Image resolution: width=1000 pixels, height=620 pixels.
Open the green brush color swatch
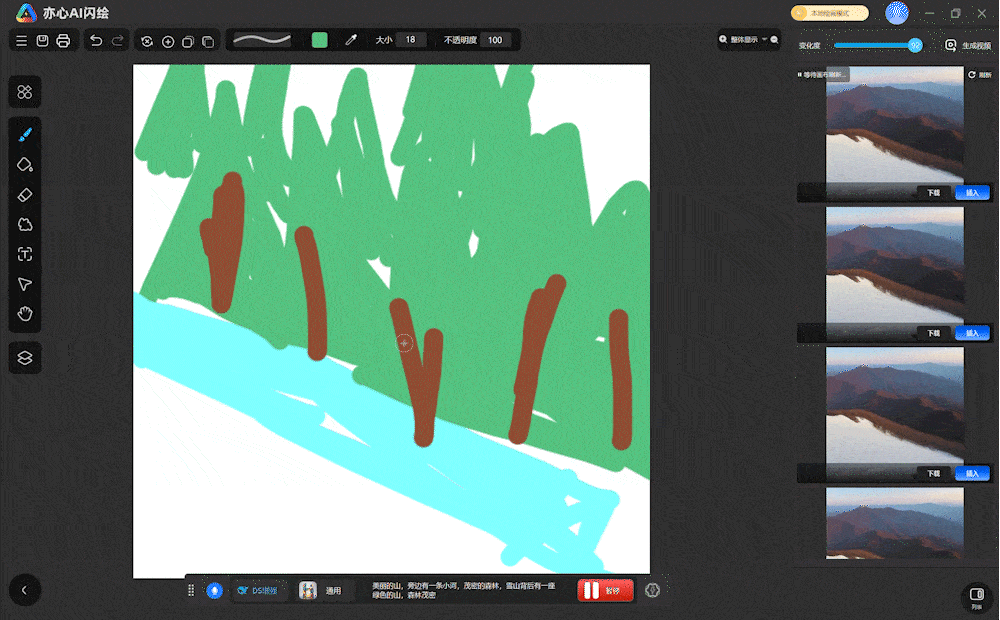pos(320,41)
